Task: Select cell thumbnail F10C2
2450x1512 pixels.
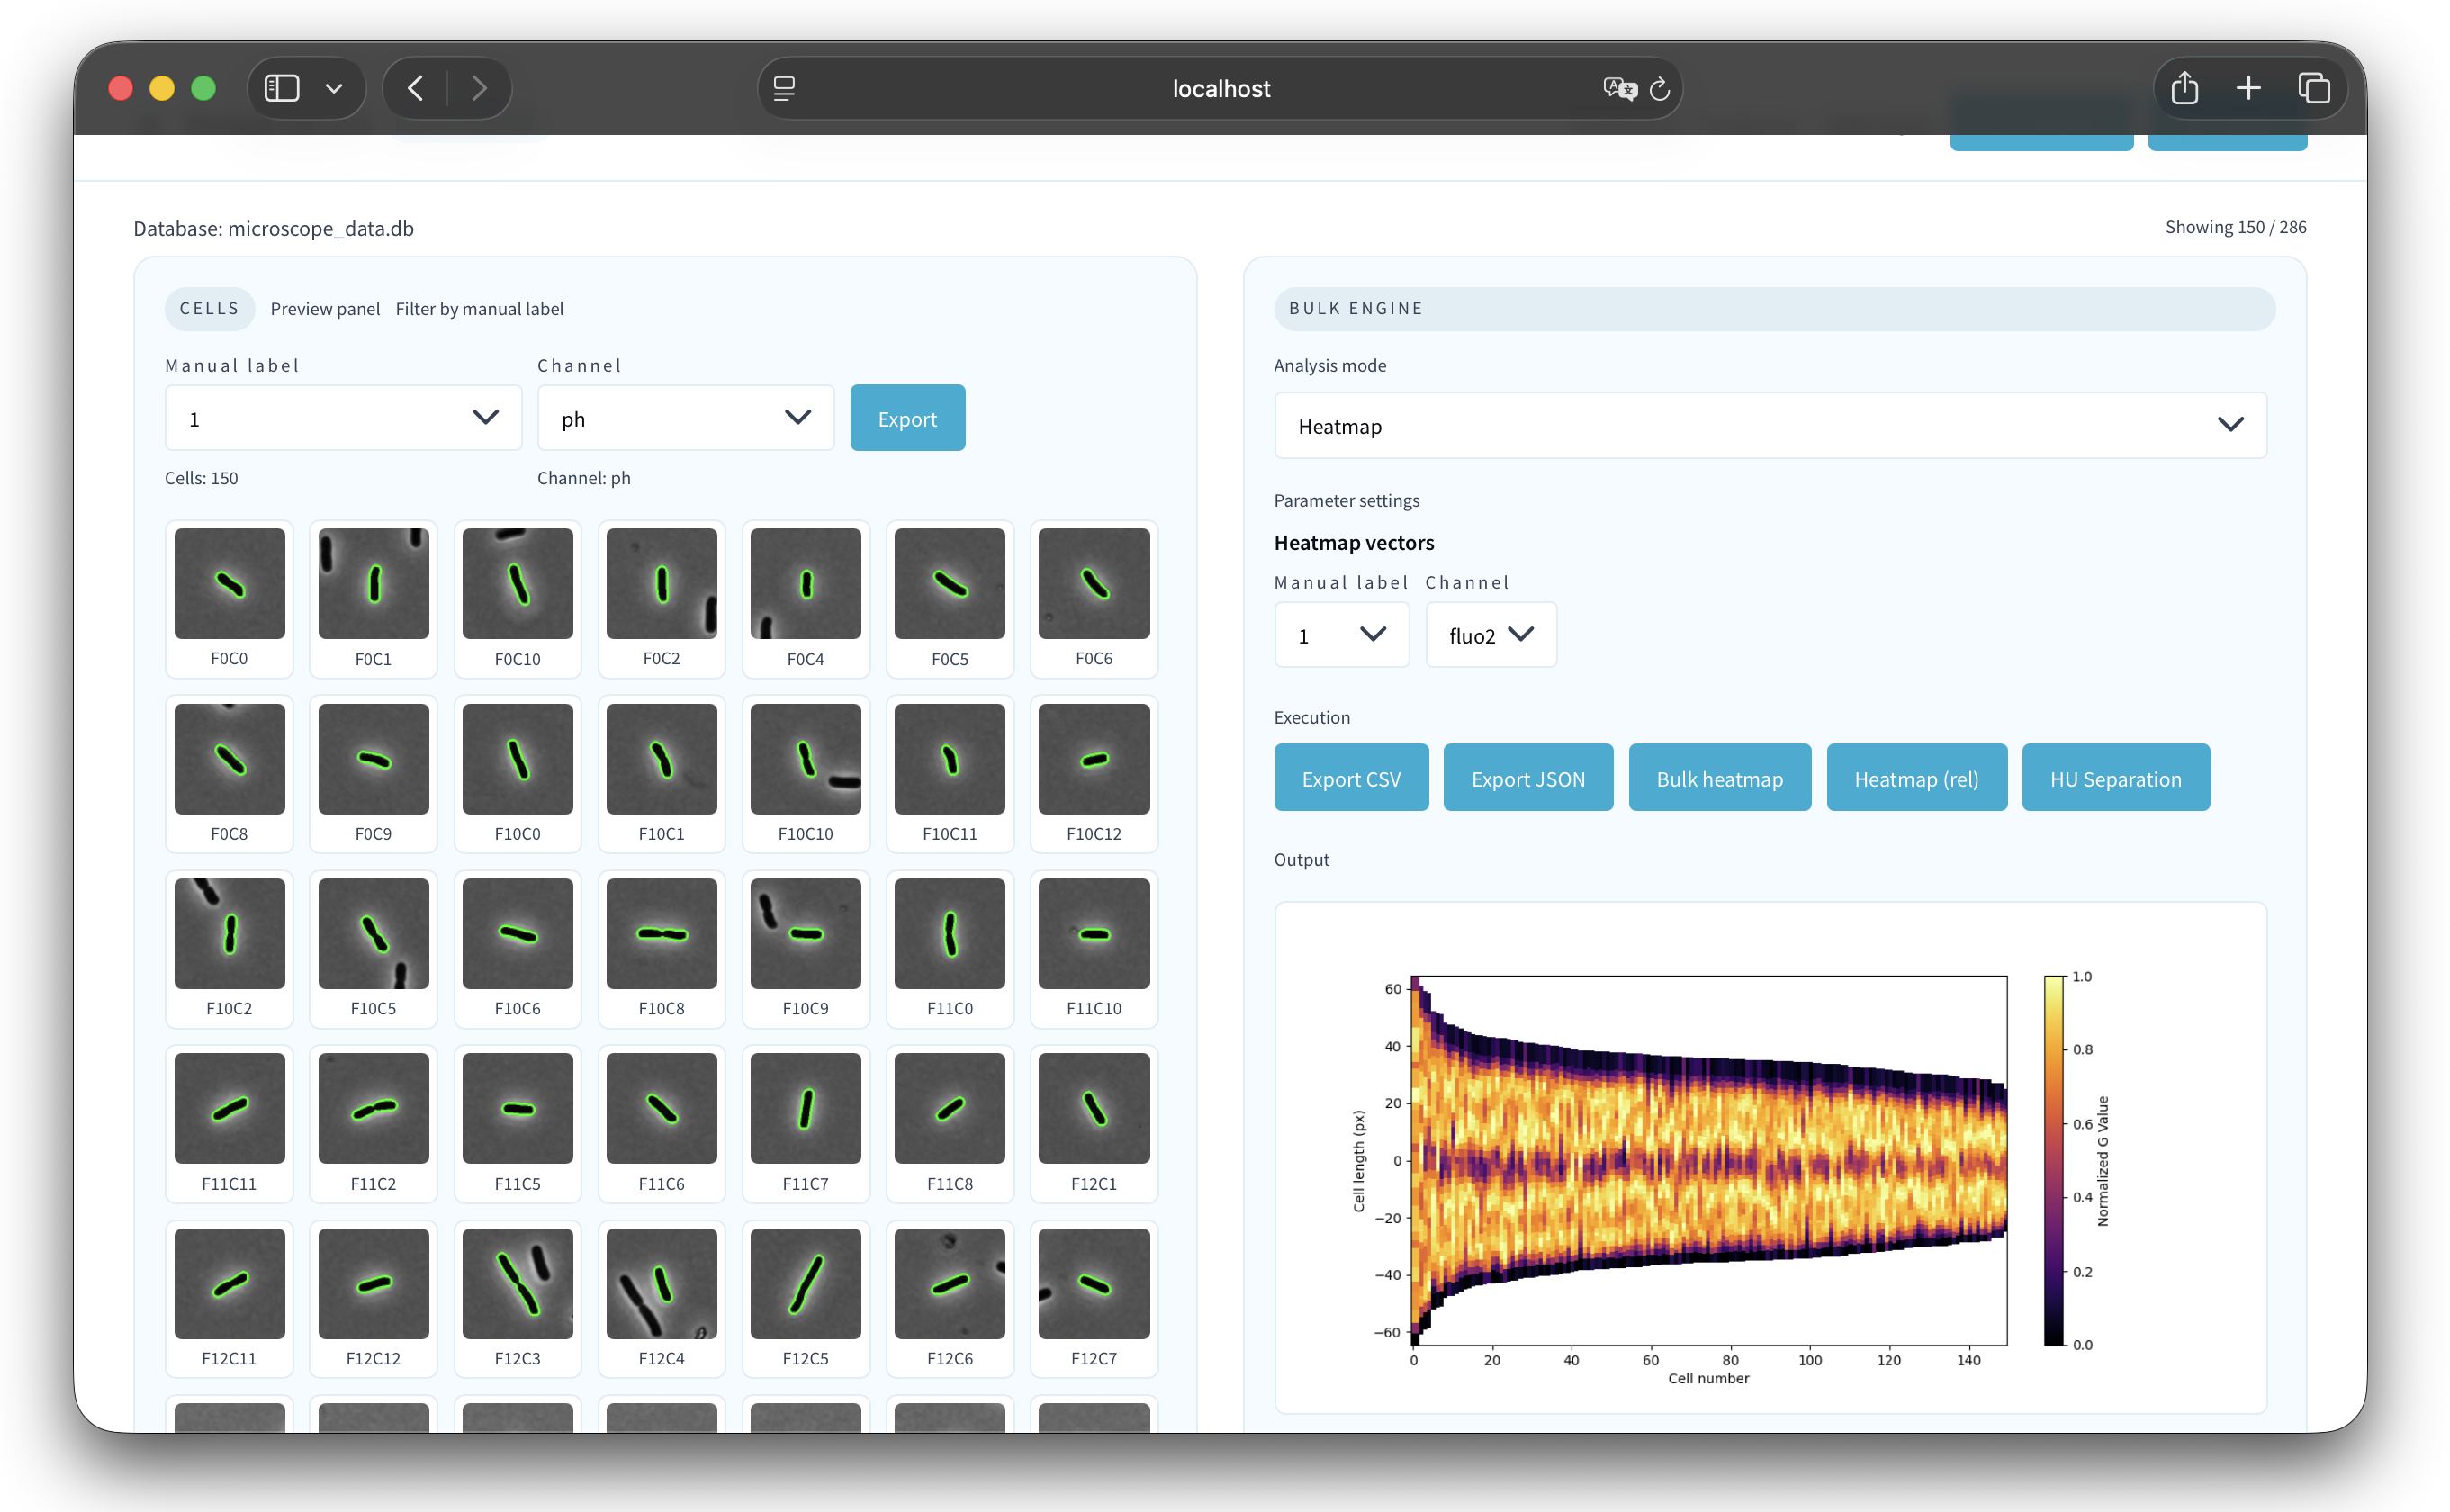Action: 229,949
